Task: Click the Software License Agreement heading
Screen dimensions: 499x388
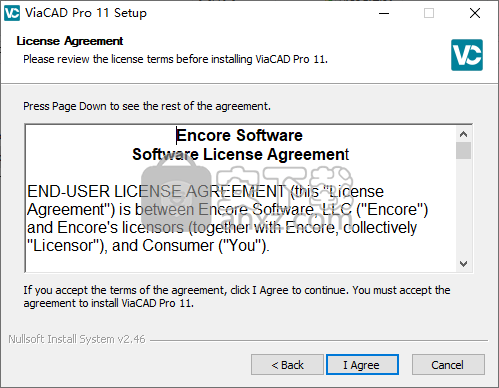Action: coord(241,154)
